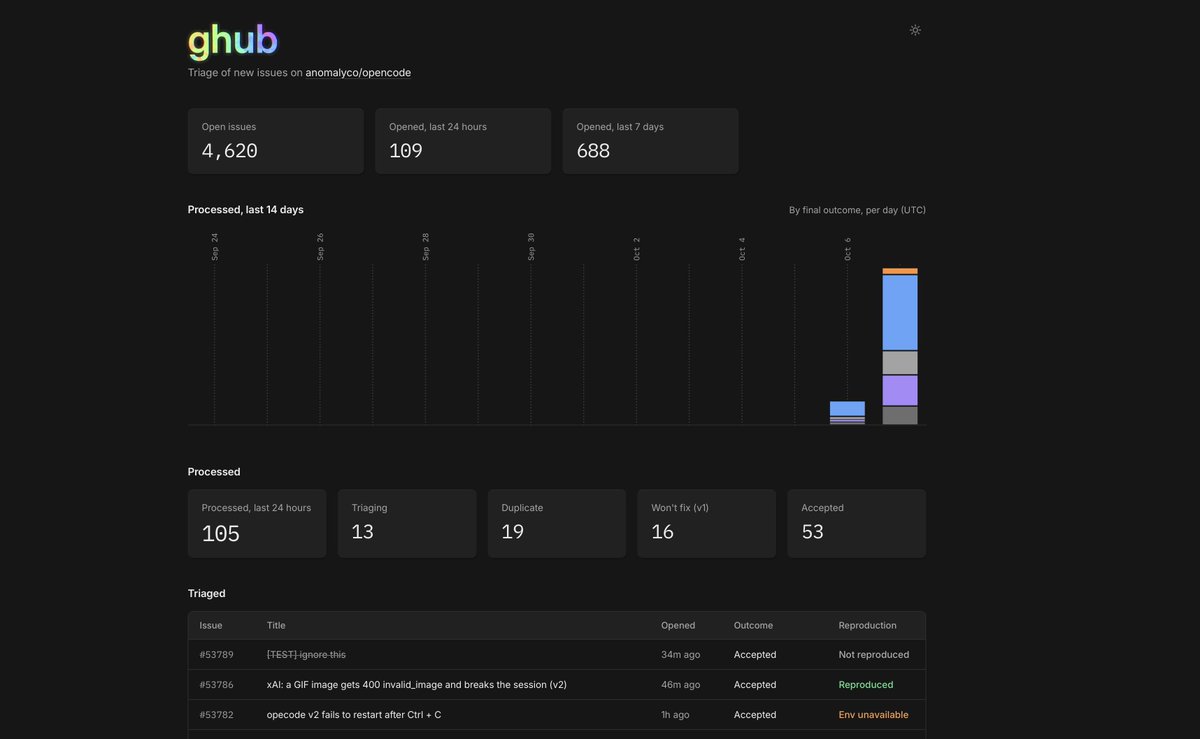1200x739 pixels.
Task: Select the Opened, last 7 days card
Action: (651, 141)
